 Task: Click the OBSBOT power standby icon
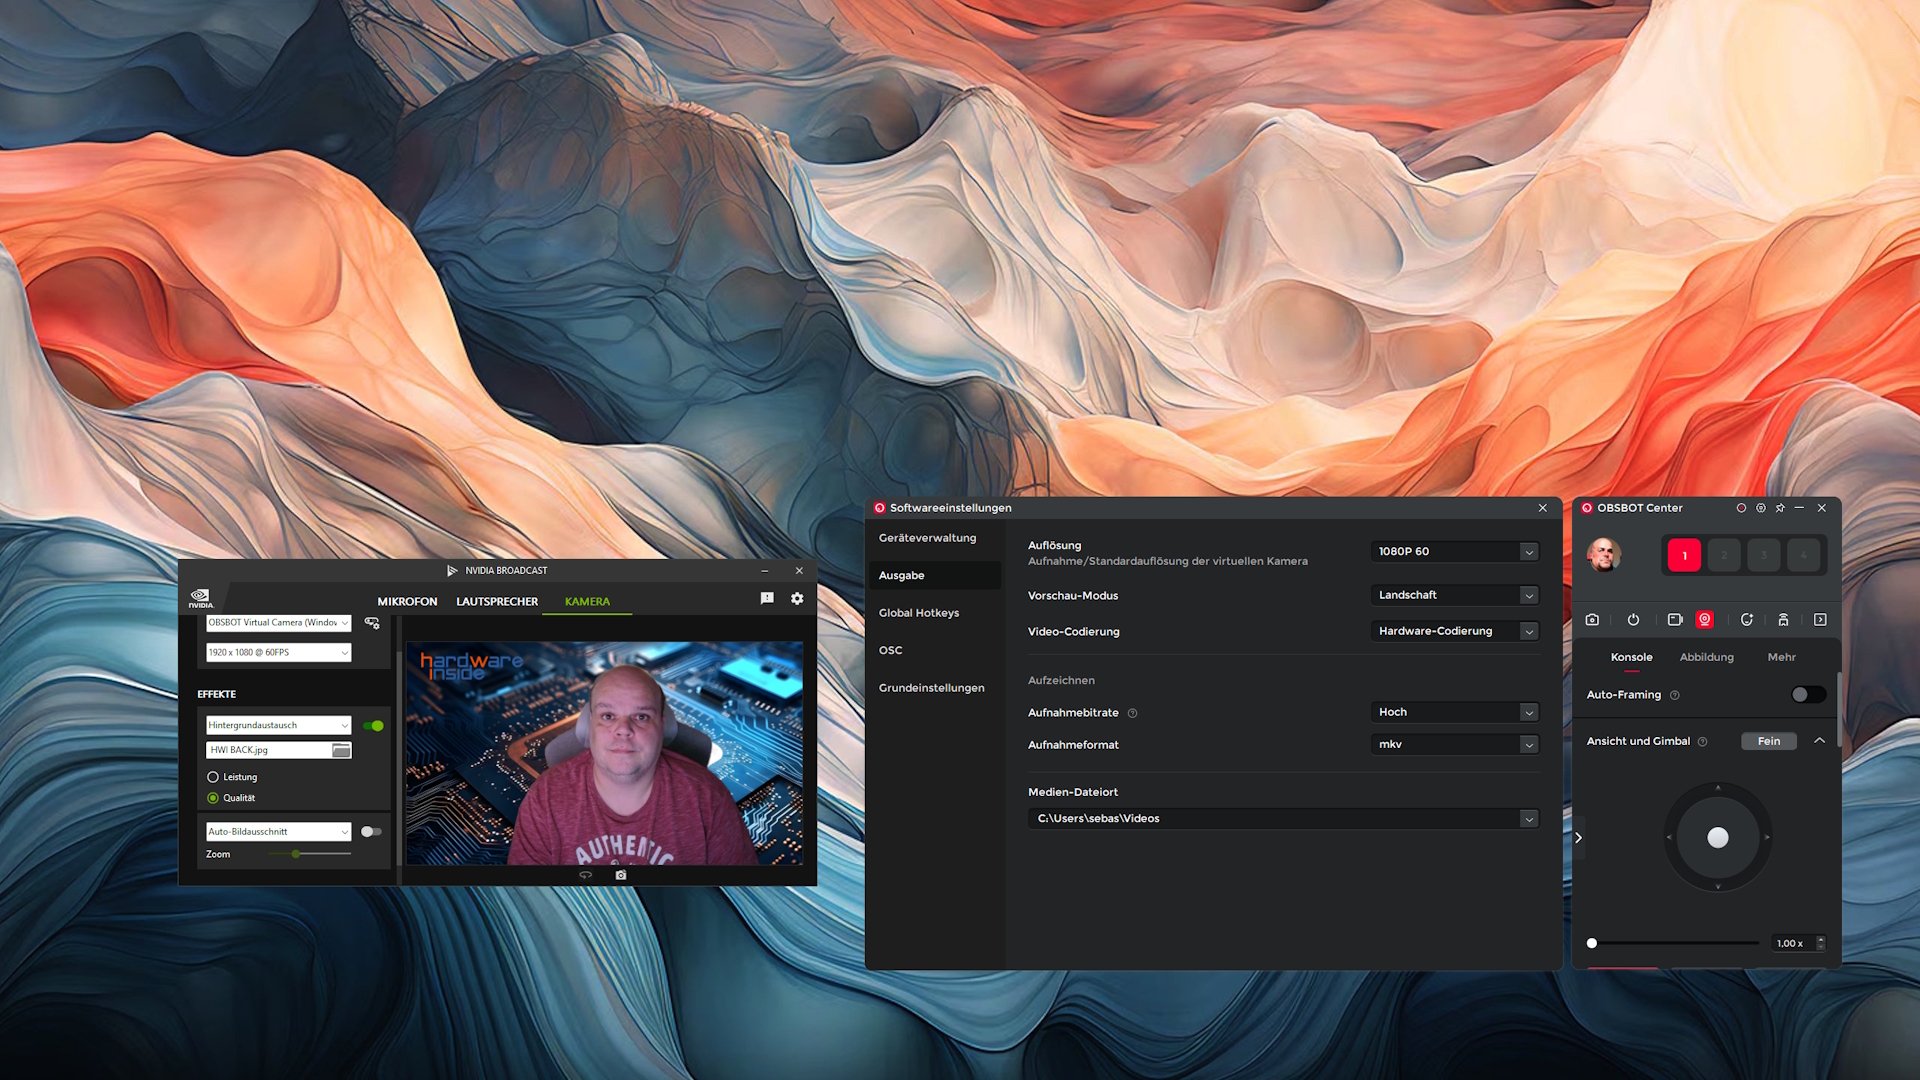[x=1633, y=620]
